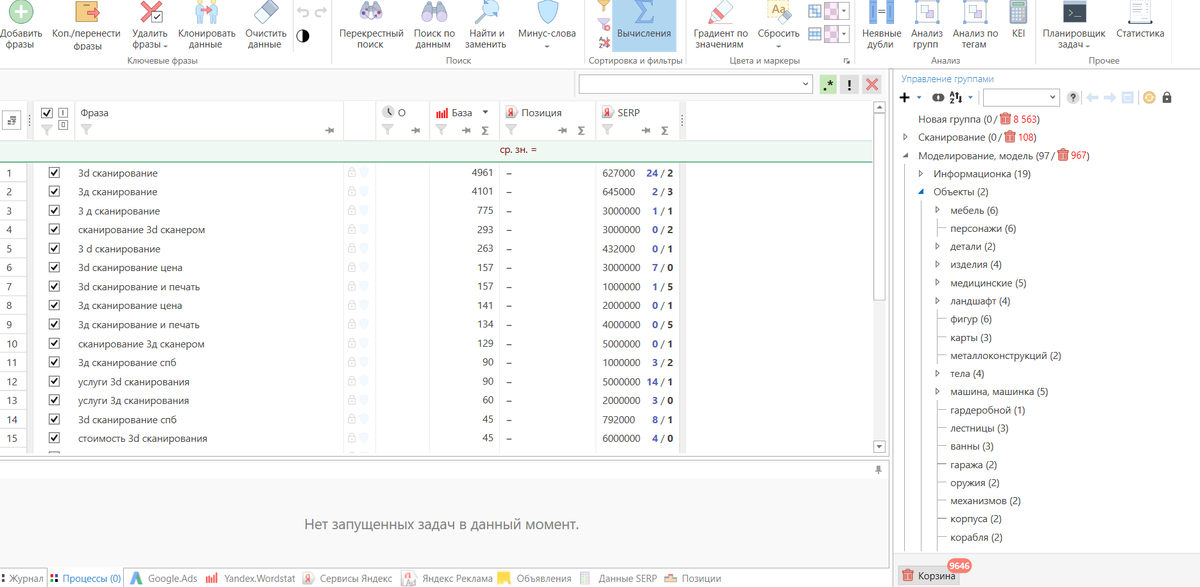Toggle checkbox for '3d сканирование цена'

pyautogui.click(x=54, y=267)
